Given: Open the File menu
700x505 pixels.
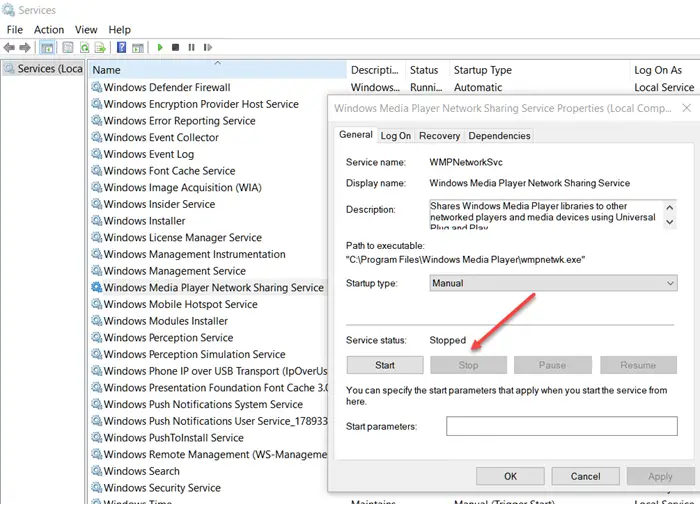Looking at the screenshot, I should click(15, 29).
